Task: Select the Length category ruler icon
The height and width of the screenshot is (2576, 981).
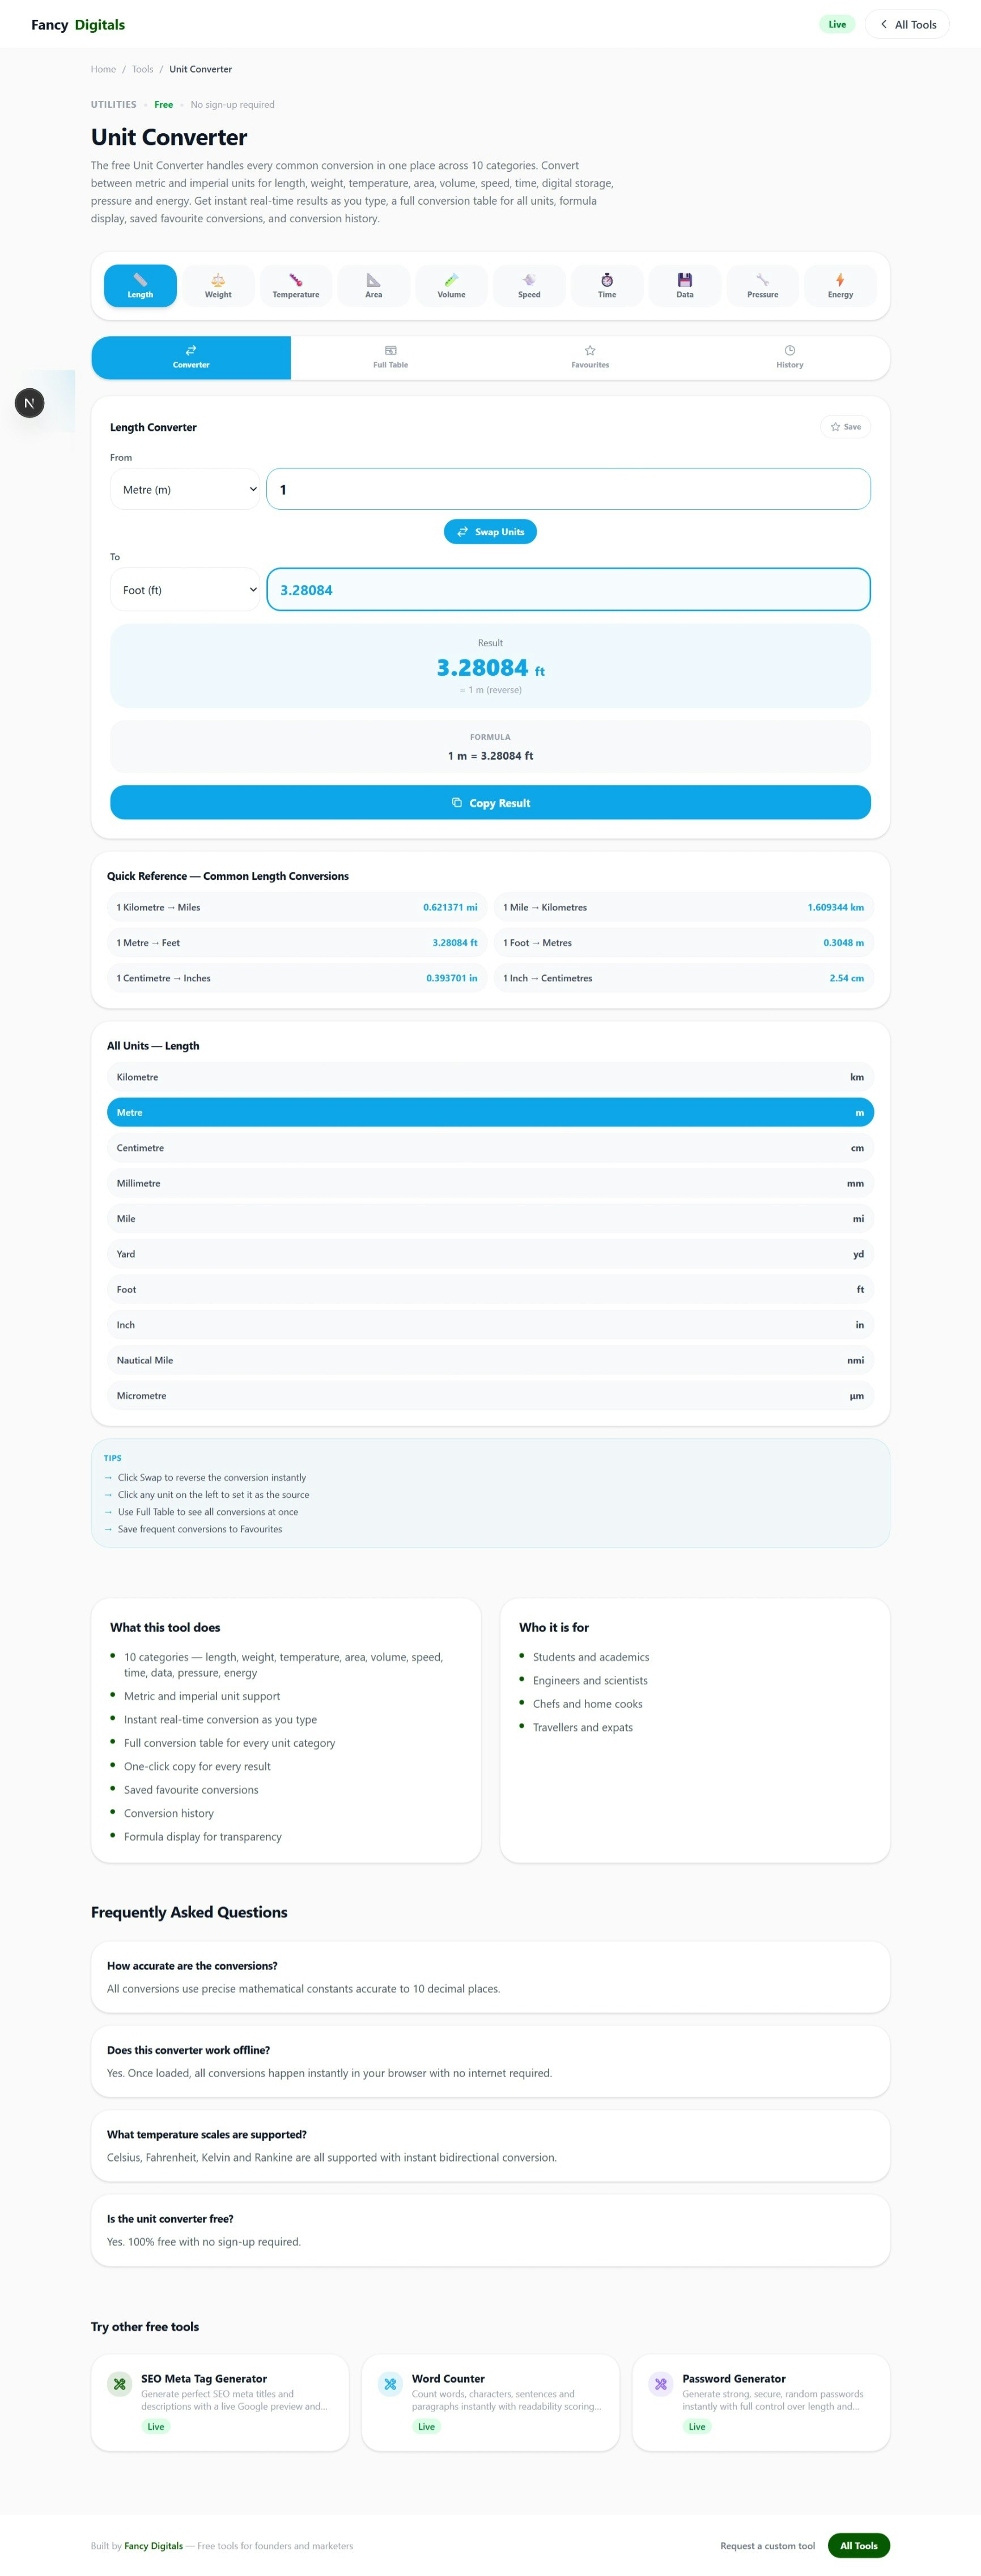Action: tap(140, 280)
